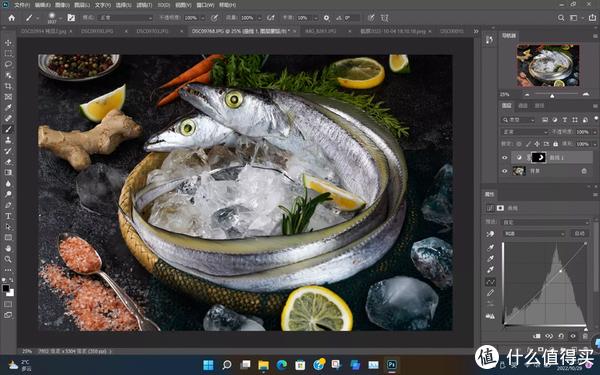
Task: Open the brush settings panel icon
Action: click(x=71, y=18)
